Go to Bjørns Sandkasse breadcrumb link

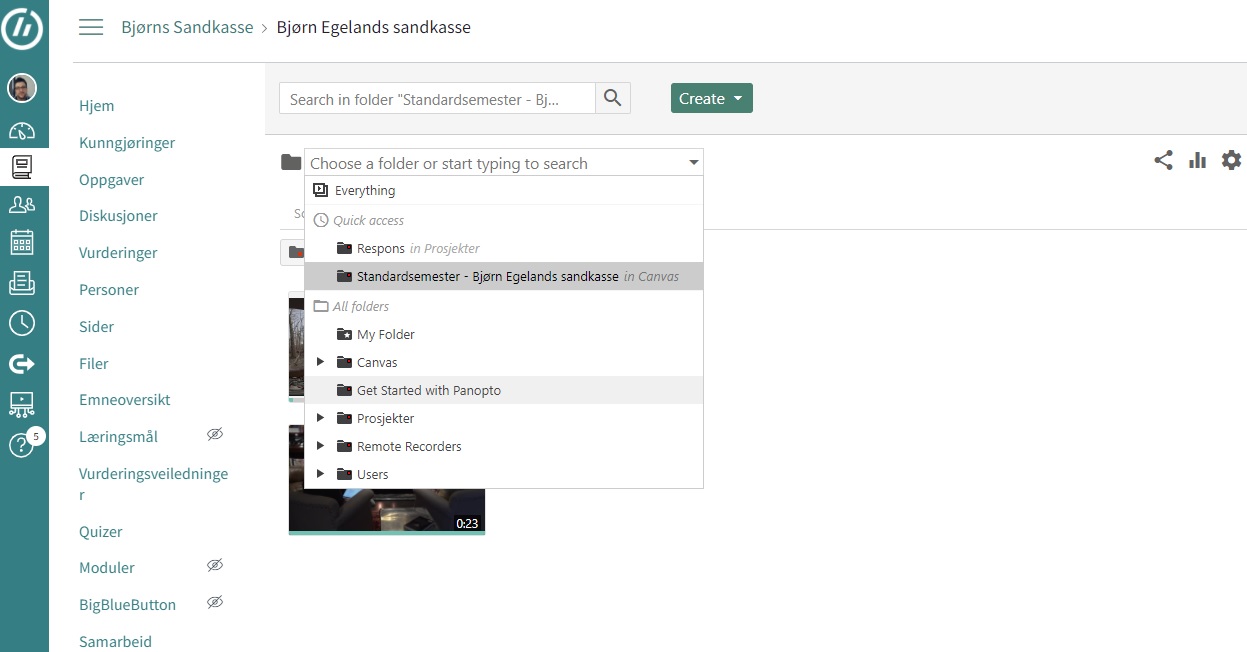point(187,27)
